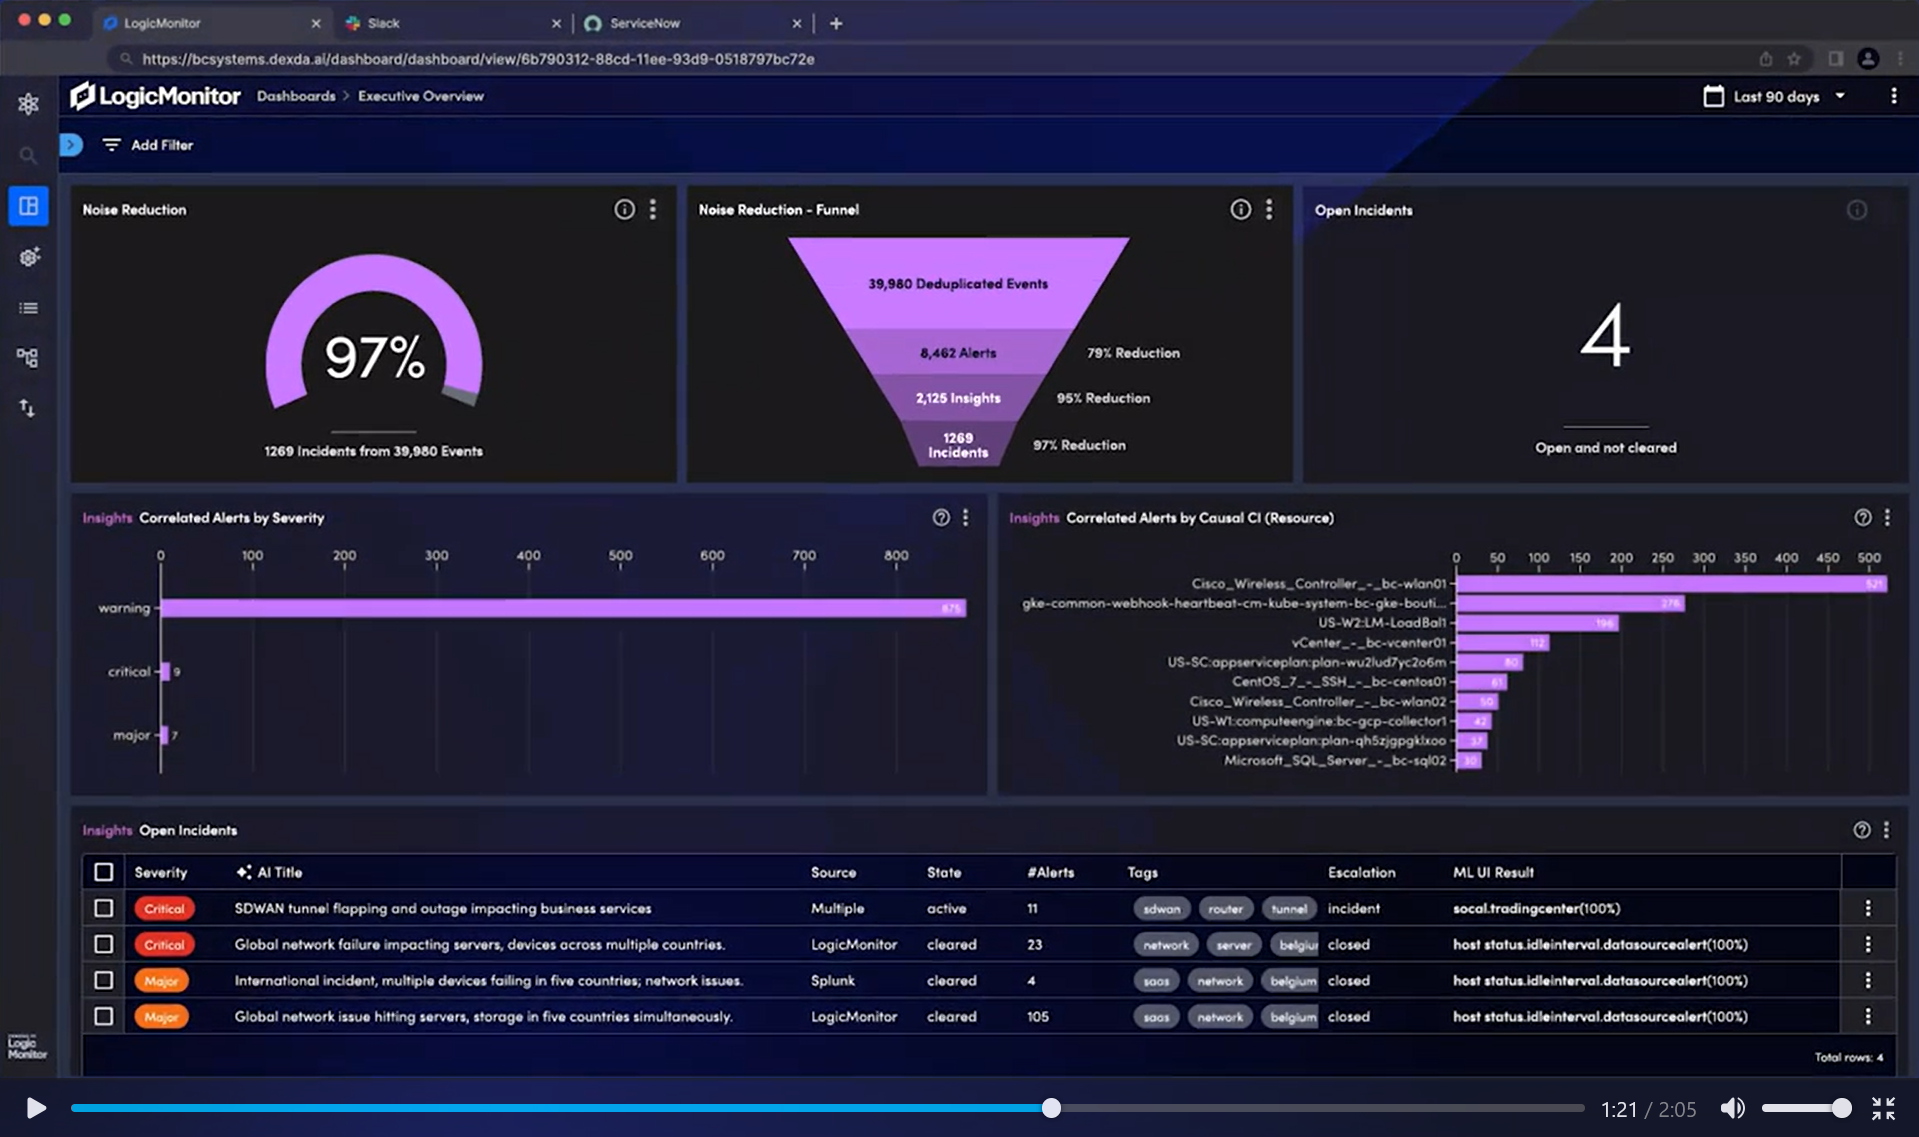This screenshot has width=1919, height=1137.
Task: Select all incidents with header checkbox
Action: click(103, 872)
